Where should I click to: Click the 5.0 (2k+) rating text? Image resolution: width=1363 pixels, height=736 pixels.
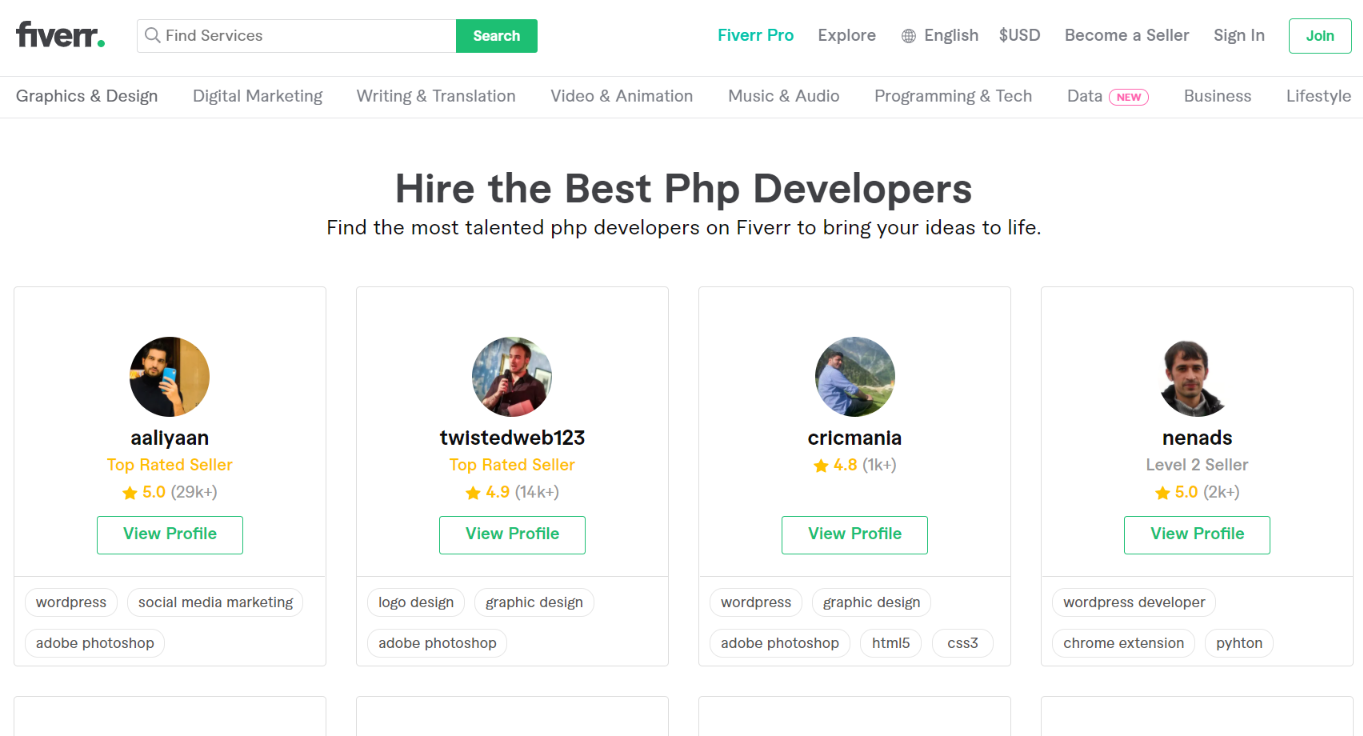coord(1207,493)
